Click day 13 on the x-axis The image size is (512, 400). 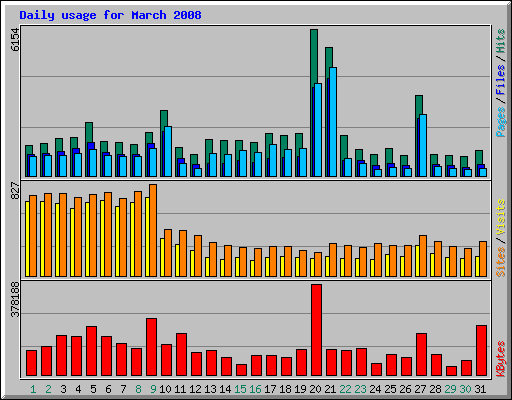coord(210,389)
